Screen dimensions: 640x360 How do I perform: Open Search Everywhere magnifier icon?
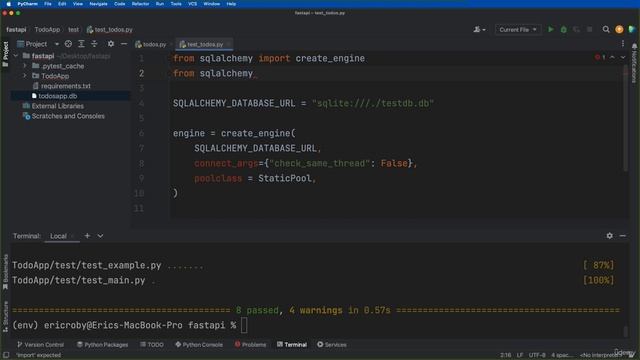(x=606, y=29)
